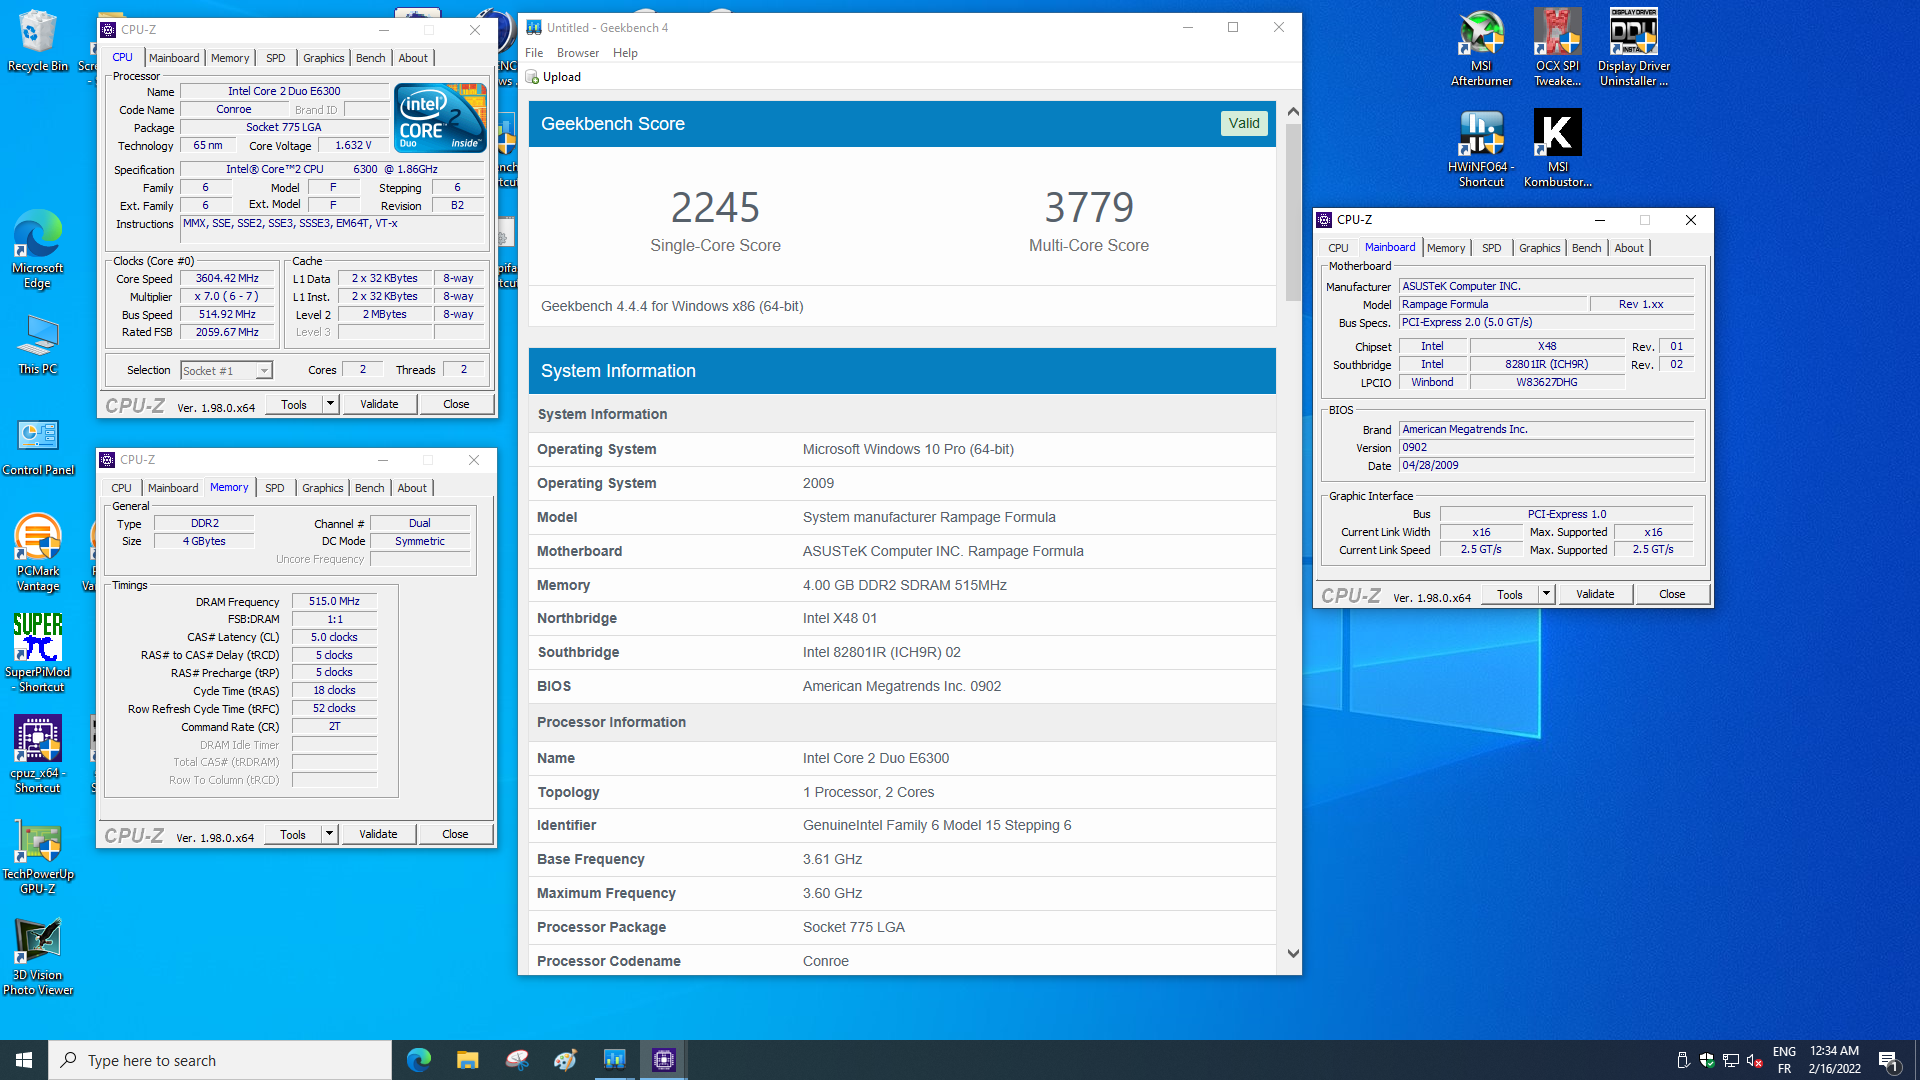Image resolution: width=1920 pixels, height=1080 pixels.
Task: Open the File menu in Geekbench
Action: click(x=534, y=53)
